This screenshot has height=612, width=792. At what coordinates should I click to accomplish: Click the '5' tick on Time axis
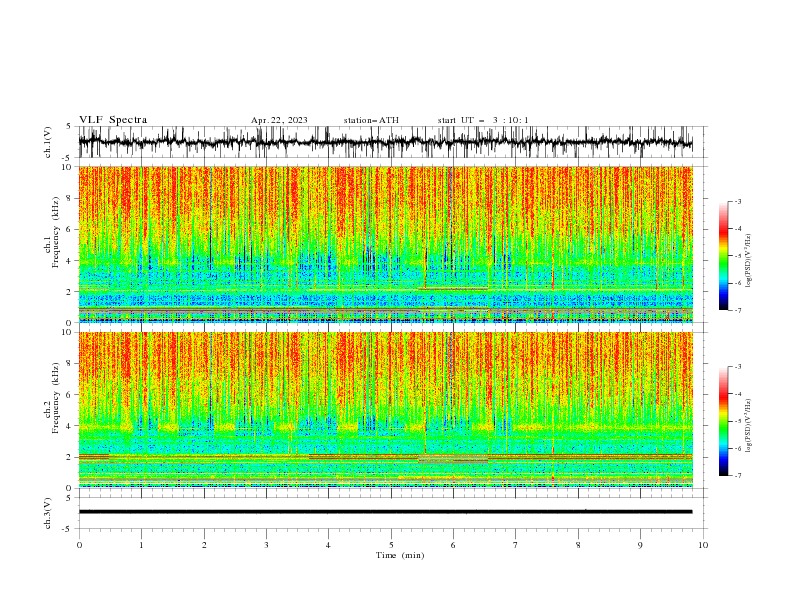391,545
